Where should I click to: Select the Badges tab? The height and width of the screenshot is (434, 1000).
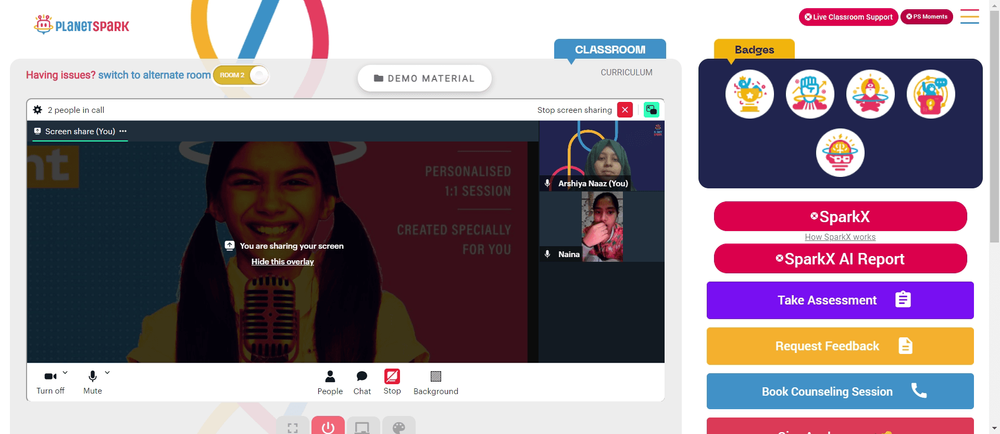click(754, 50)
